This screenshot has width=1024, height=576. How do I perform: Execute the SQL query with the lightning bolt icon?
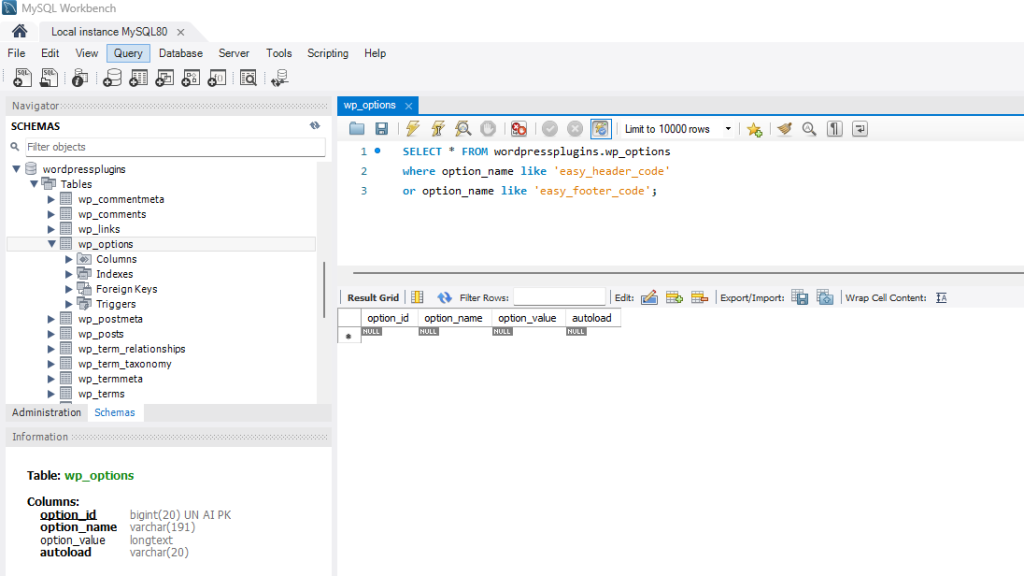click(412, 128)
